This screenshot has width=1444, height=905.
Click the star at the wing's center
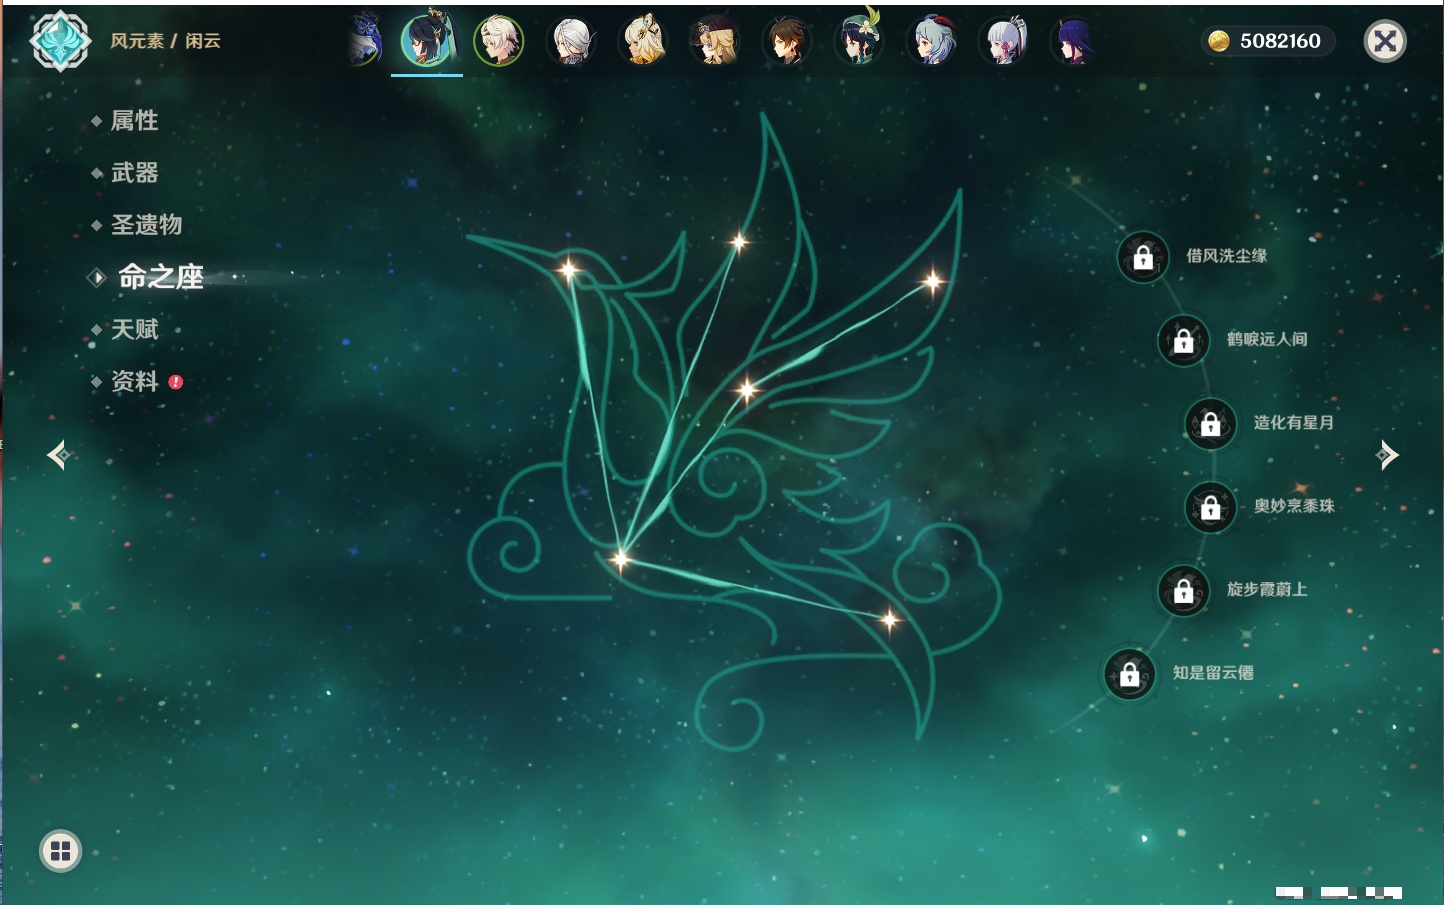pos(747,389)
